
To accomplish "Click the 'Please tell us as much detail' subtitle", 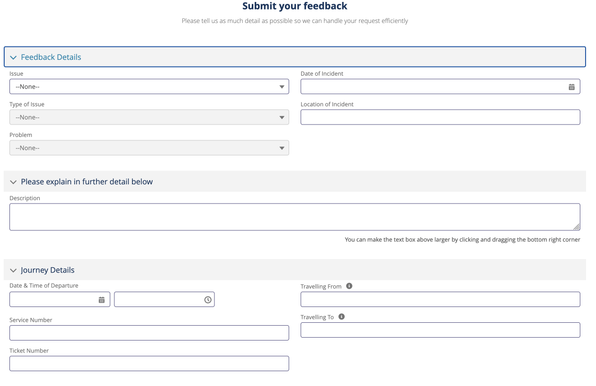I will (x=295, y=21).
